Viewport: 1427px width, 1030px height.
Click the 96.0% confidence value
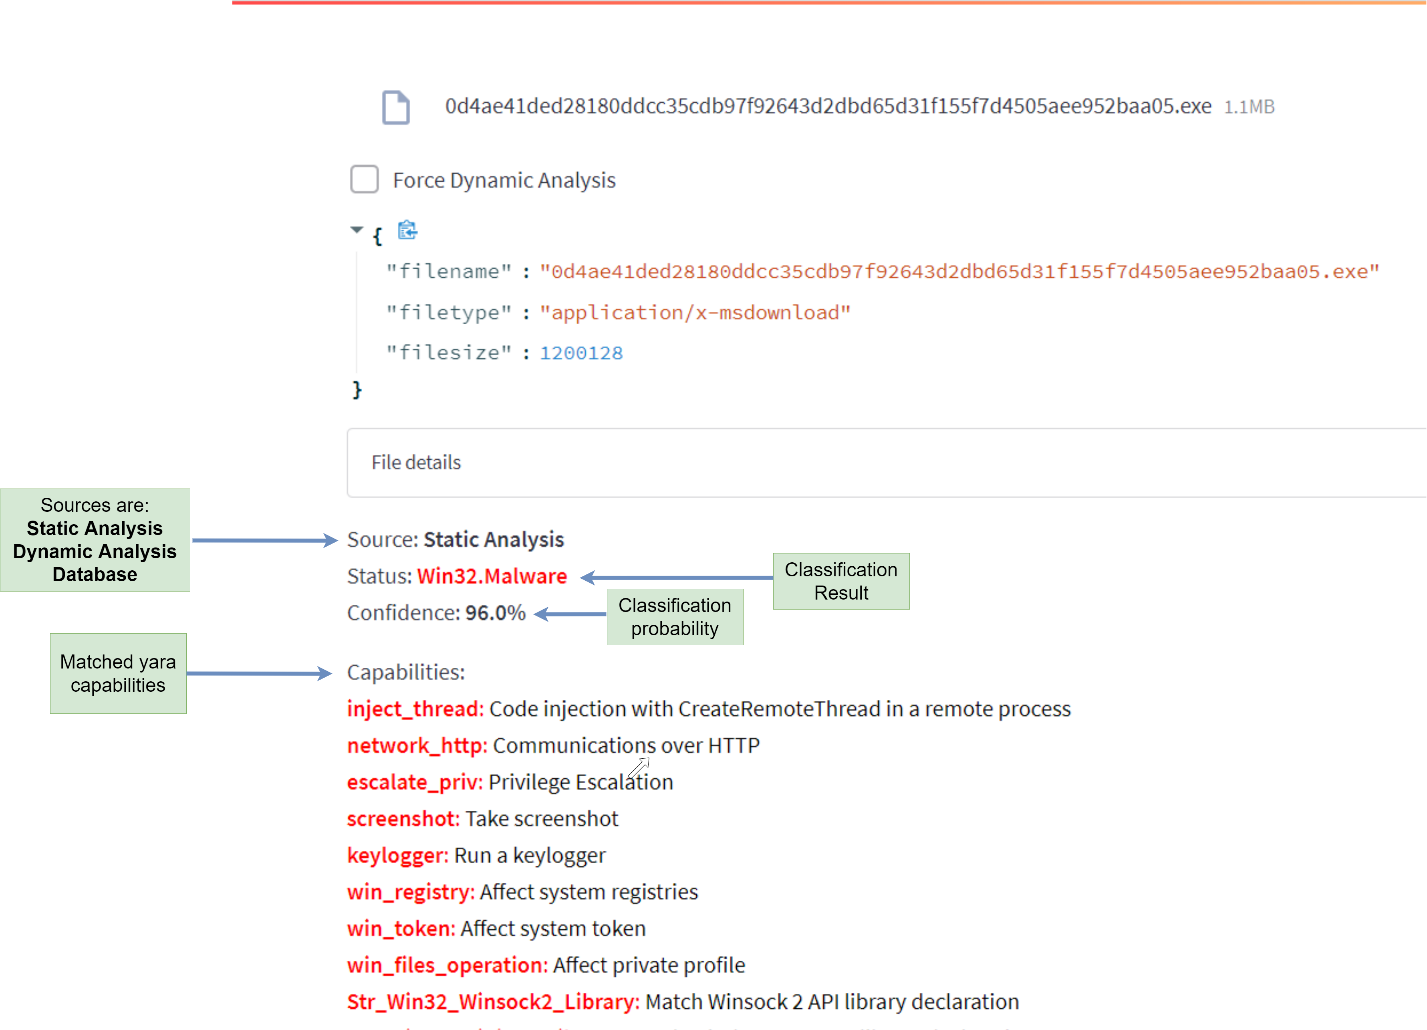pyautogui.click(x=496, y=613)
